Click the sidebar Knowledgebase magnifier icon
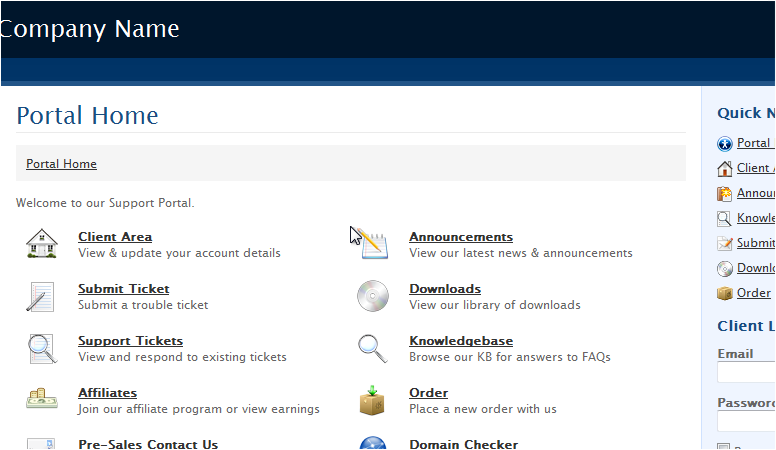This screenshot has height=450, width=776. [725, 219]
